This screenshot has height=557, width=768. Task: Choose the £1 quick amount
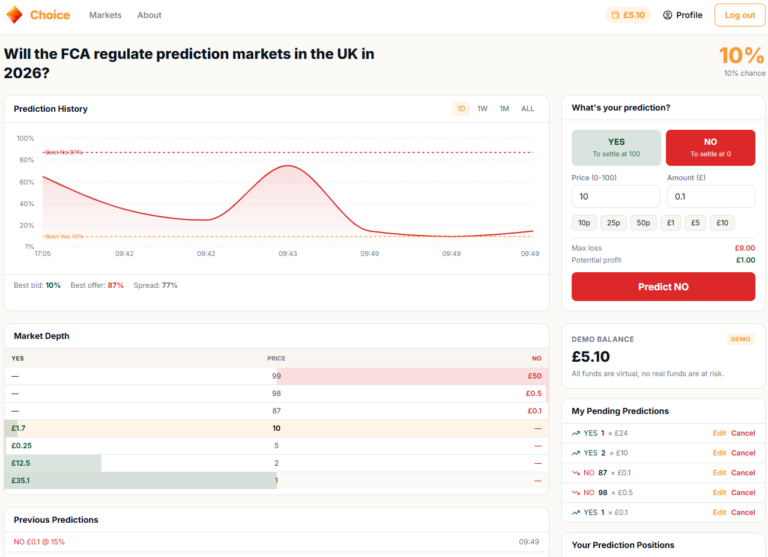[671, 223]
